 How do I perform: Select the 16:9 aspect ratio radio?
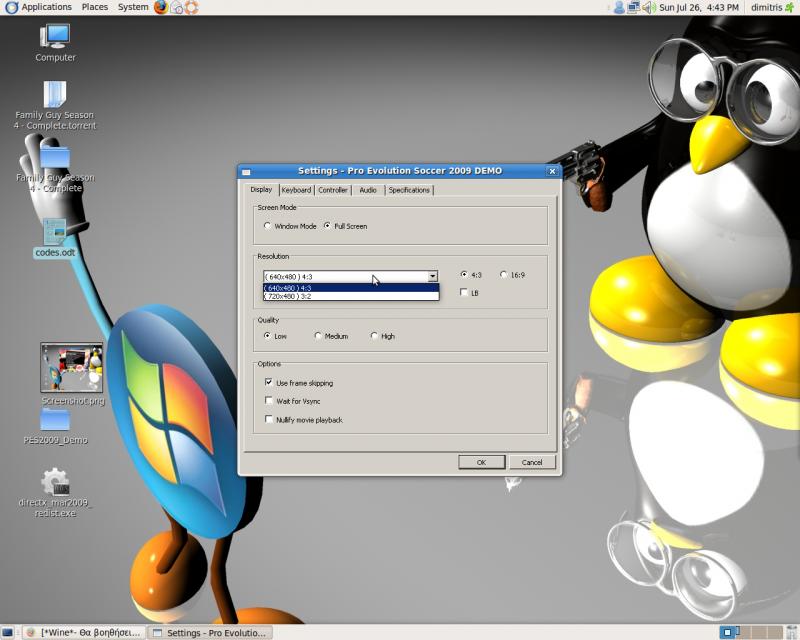[504, 275]
